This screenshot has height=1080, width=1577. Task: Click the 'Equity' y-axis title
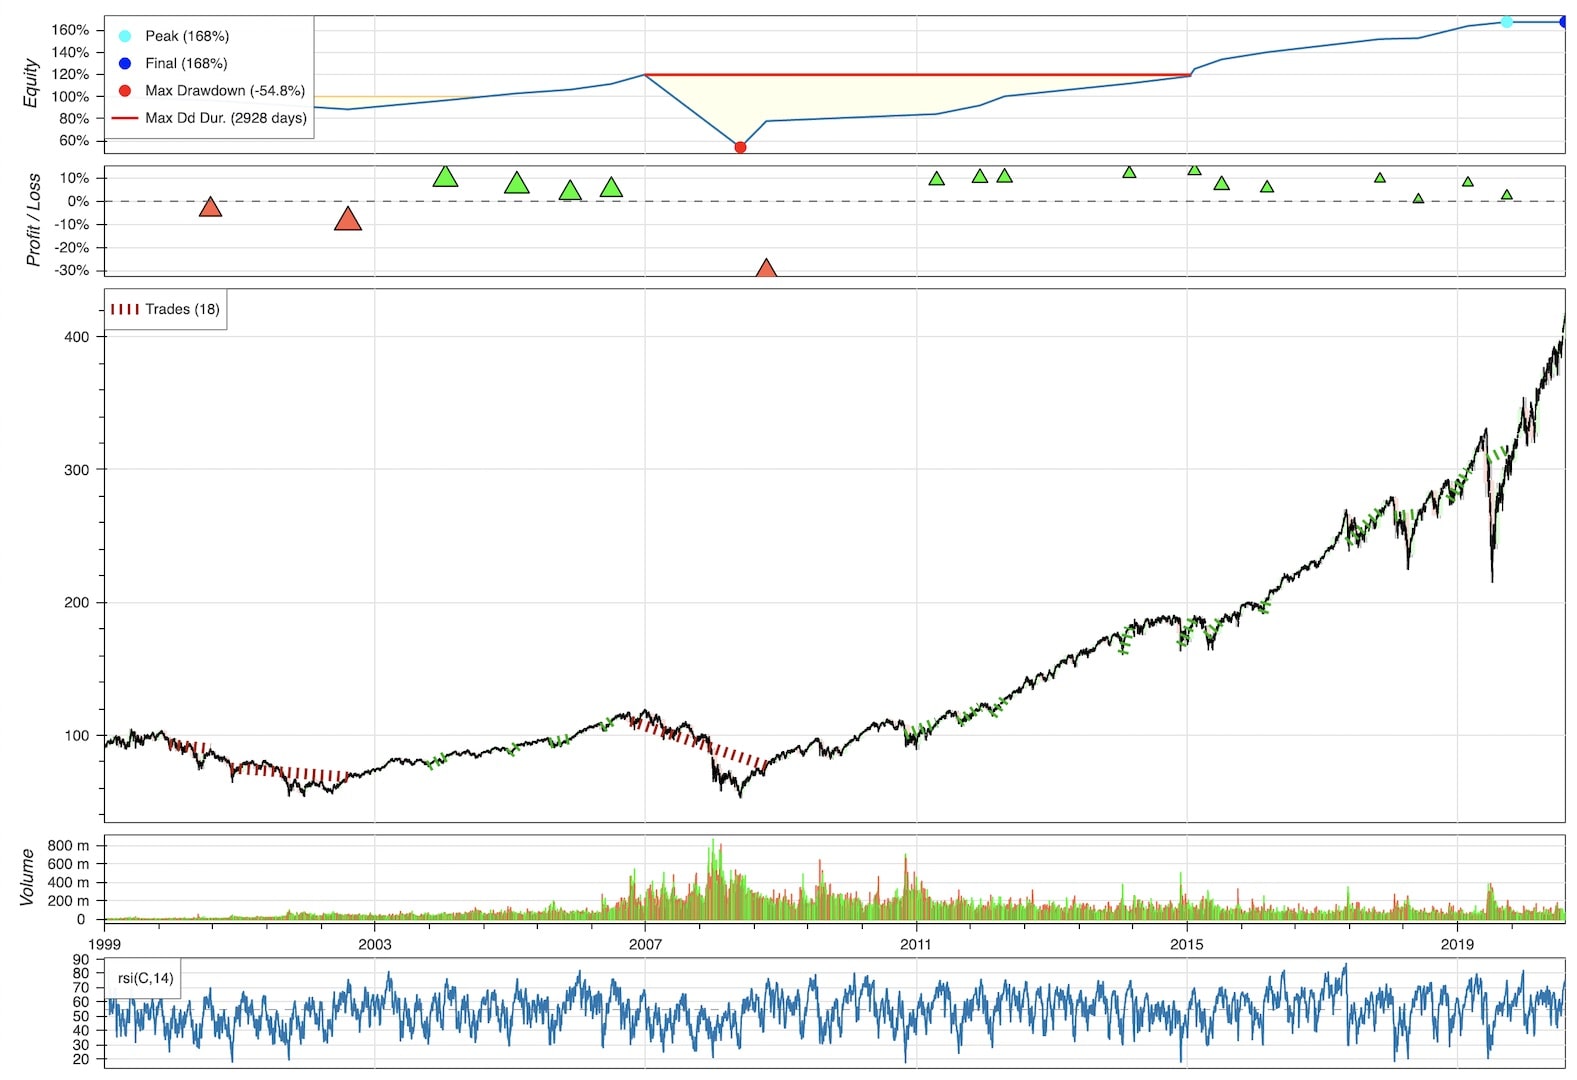[x=31, y=83]
